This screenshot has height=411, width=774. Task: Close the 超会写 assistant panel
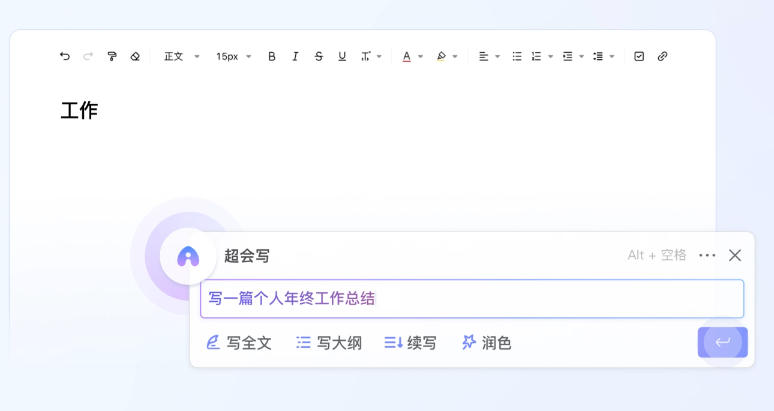735,255
